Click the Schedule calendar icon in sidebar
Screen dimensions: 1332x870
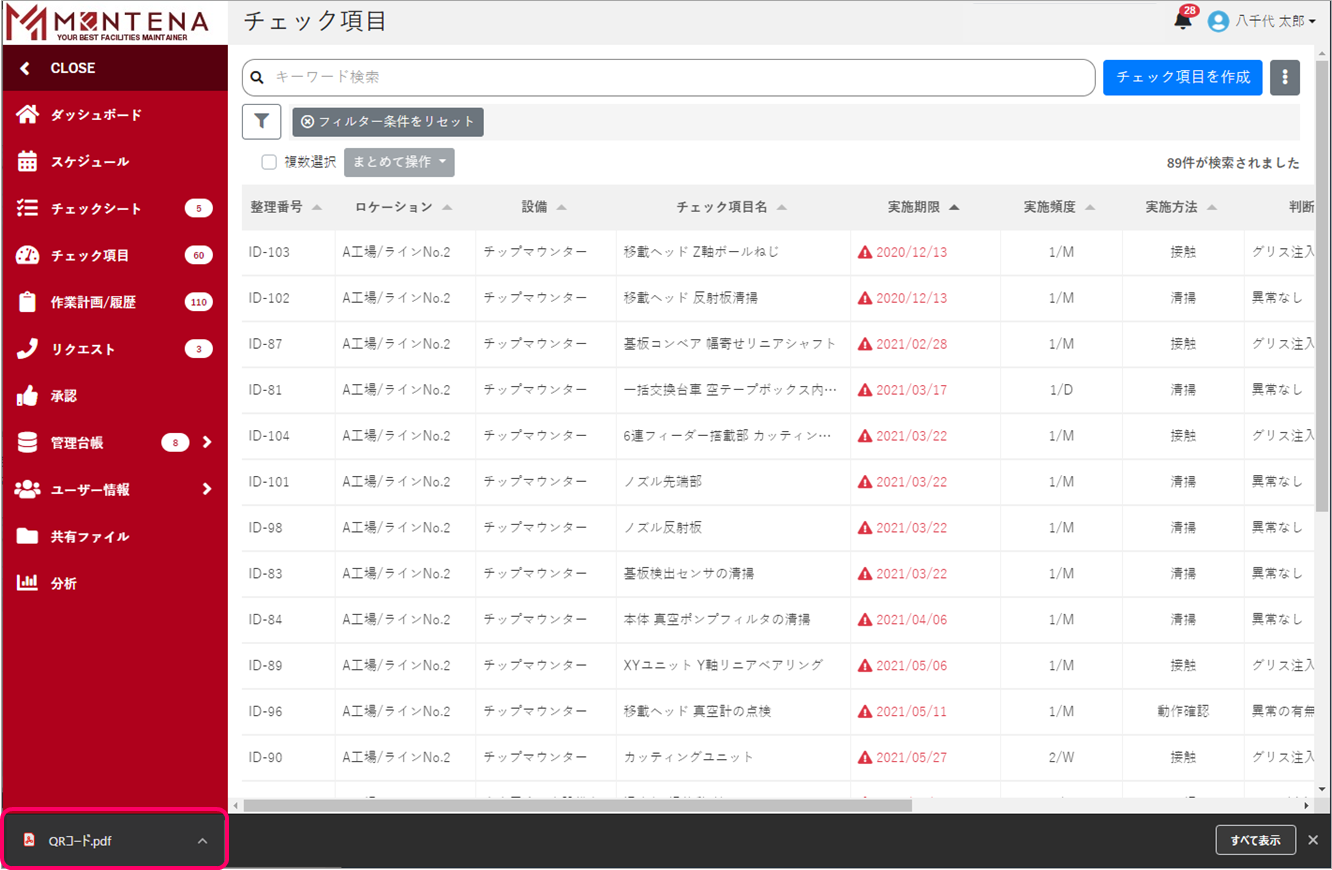(27, 161)
